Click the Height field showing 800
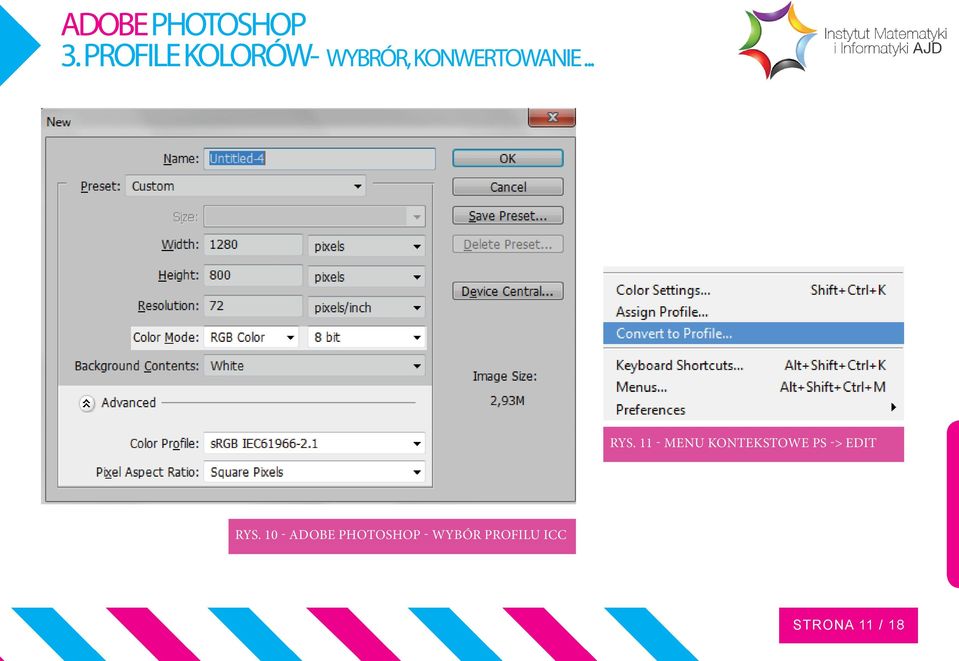The height and width of the screenshot is (661, 959). 253,275
